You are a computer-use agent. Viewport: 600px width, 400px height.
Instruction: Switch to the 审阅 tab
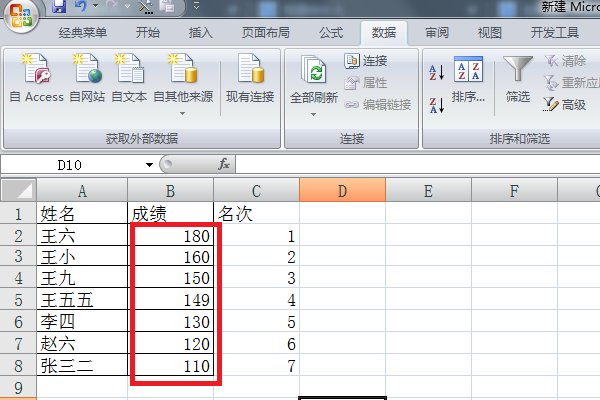(437, 33)
